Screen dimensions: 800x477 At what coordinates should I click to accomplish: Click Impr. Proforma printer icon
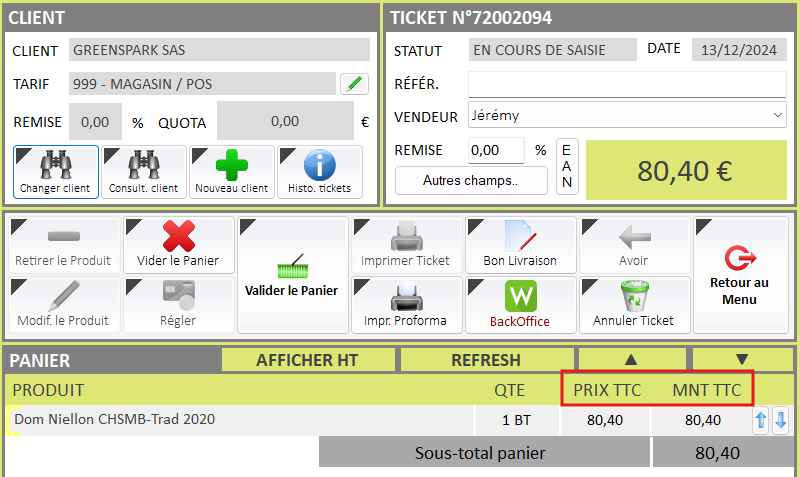coord(406,297)
